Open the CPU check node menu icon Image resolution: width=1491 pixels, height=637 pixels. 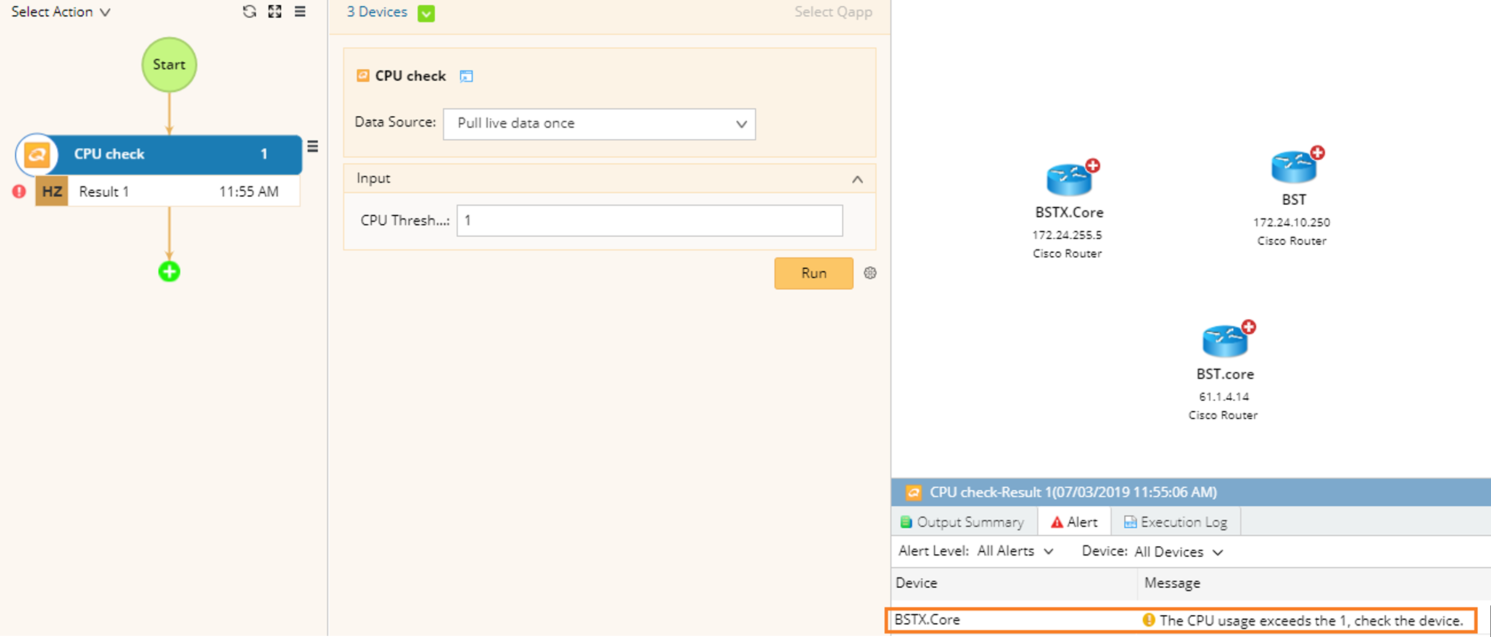coord(313,147)
